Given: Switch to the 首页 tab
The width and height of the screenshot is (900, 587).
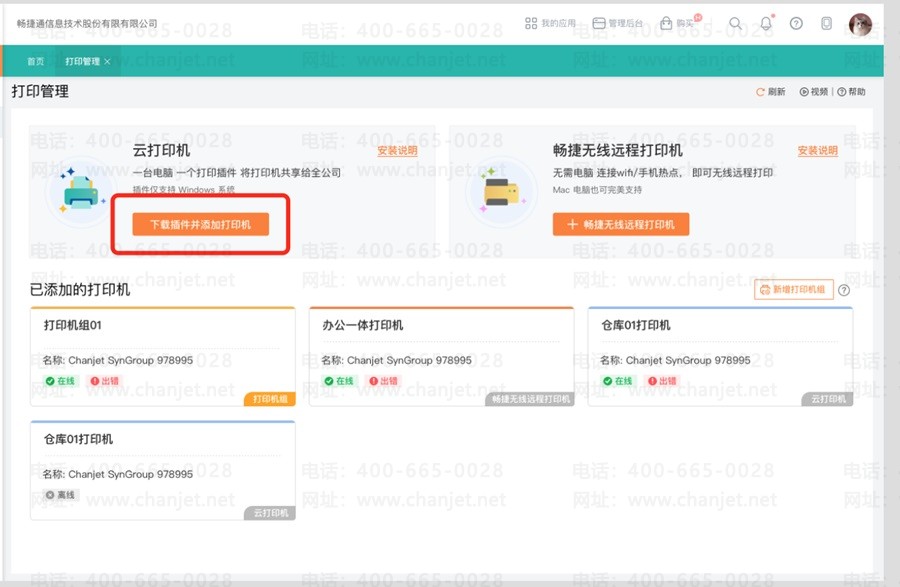Looking at the screenshot, I should click(x=36, y=61).
